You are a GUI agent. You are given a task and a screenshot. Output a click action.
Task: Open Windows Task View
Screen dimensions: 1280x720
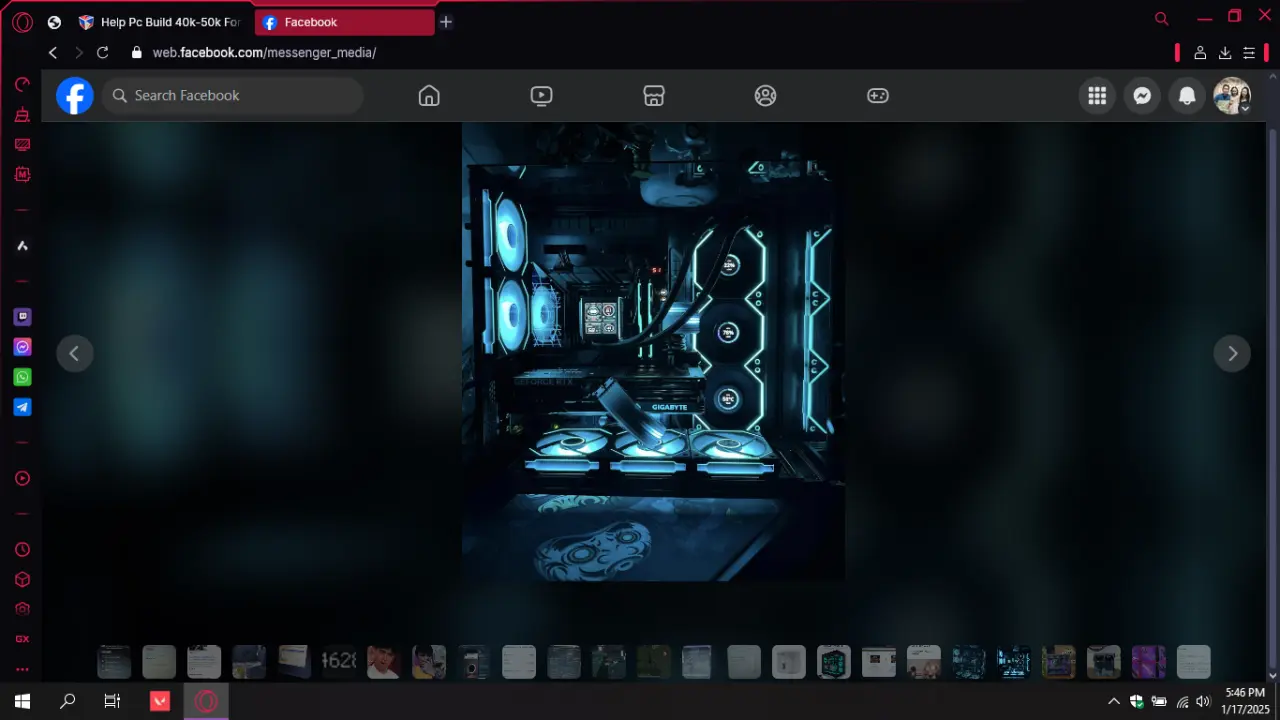tap(112, 701)
